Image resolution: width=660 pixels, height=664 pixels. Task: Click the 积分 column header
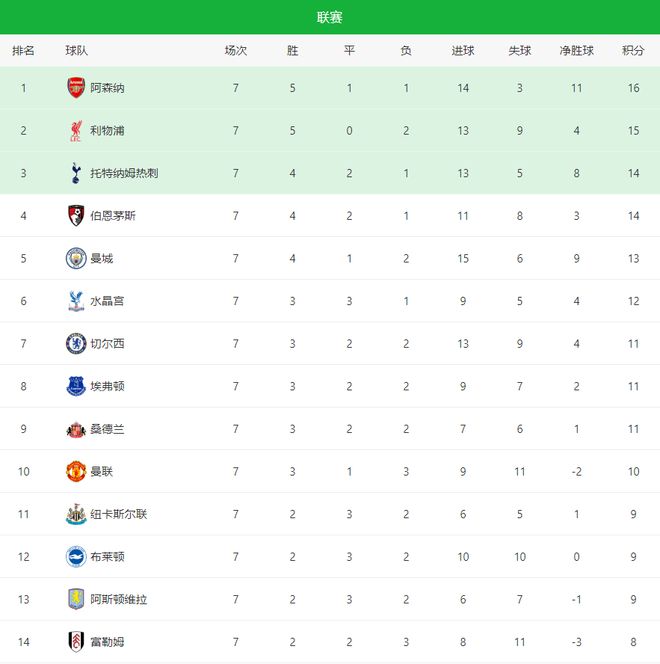[633, 51]
